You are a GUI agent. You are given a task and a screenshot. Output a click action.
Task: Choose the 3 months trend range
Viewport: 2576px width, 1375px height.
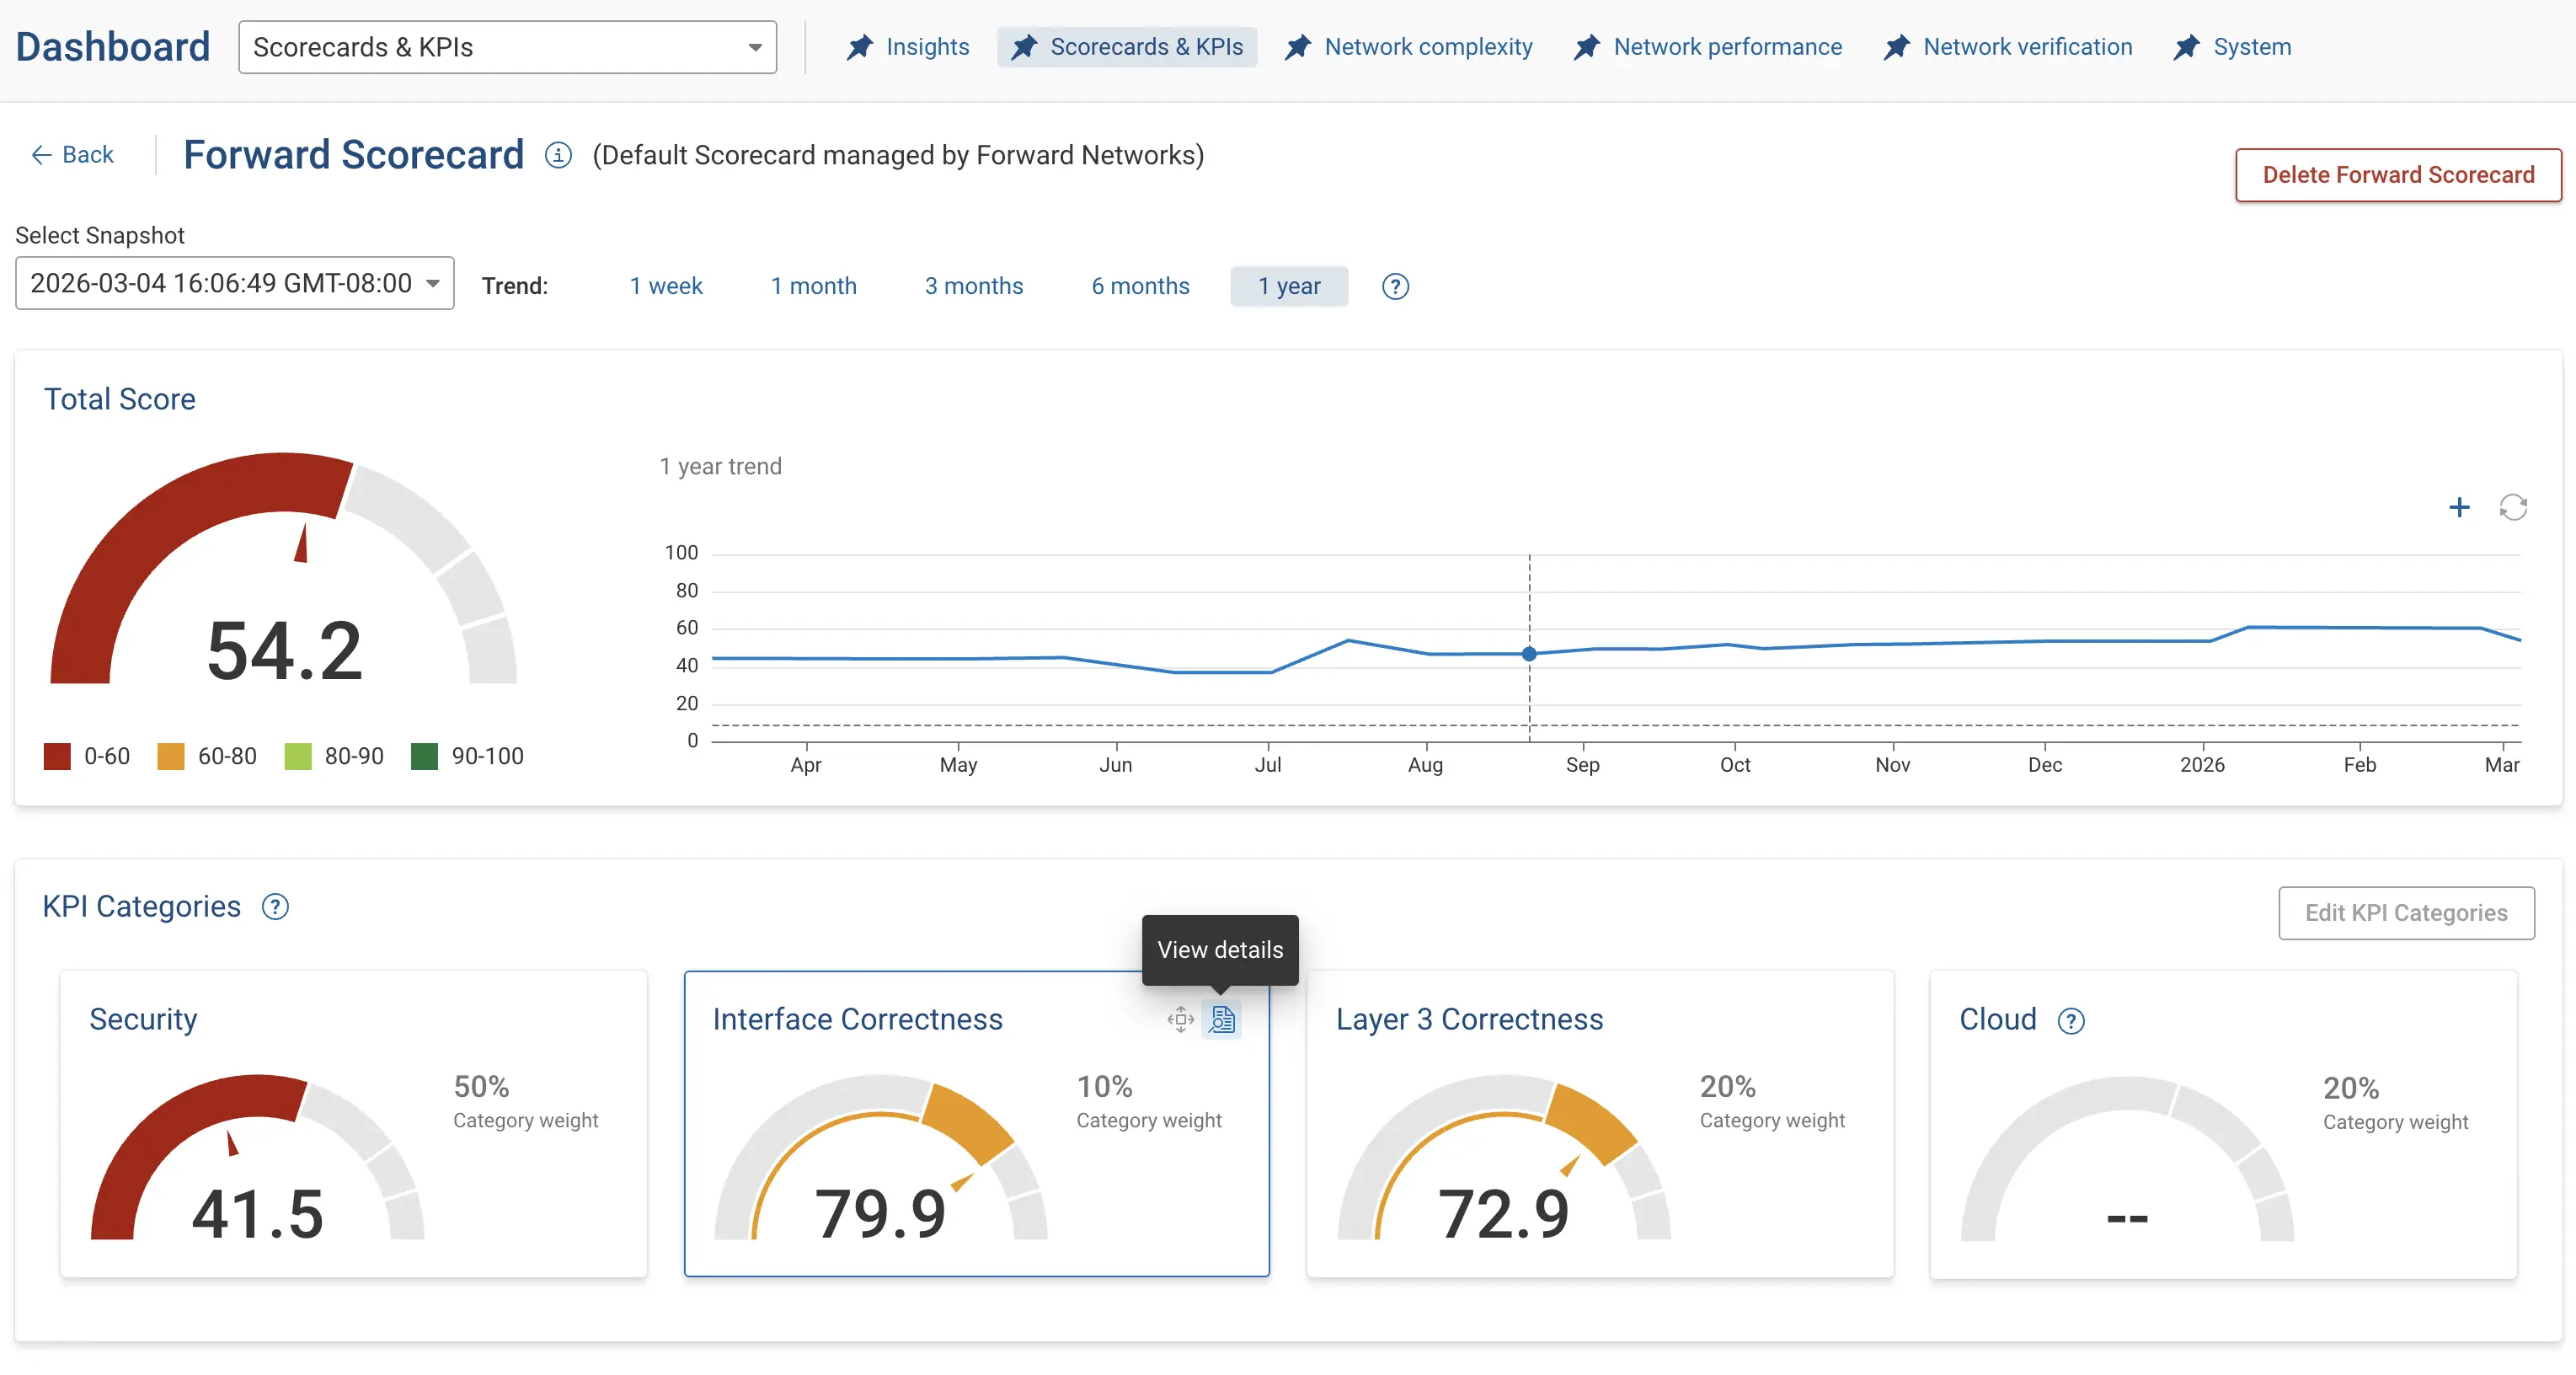tap(973, 286)
